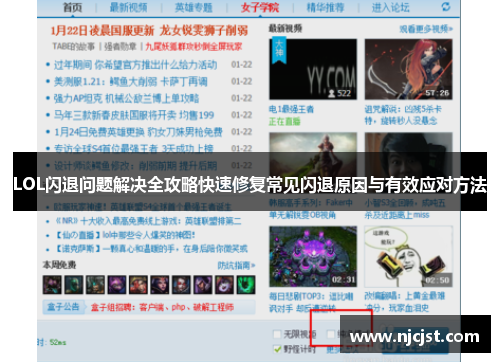
Task: Play the Katarina video thumbnail marked 57:26
Action: (x=408, y=69)
